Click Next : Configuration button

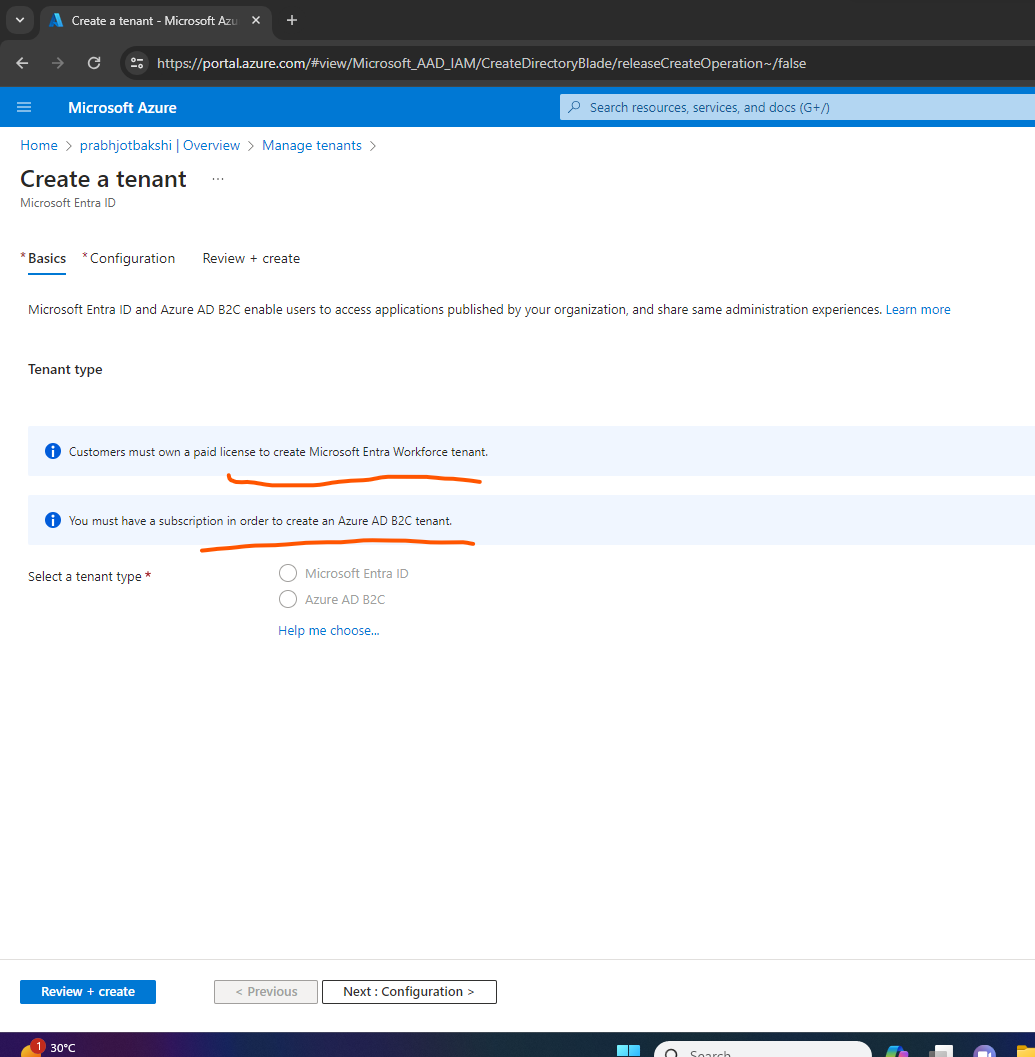pos(409,992)
